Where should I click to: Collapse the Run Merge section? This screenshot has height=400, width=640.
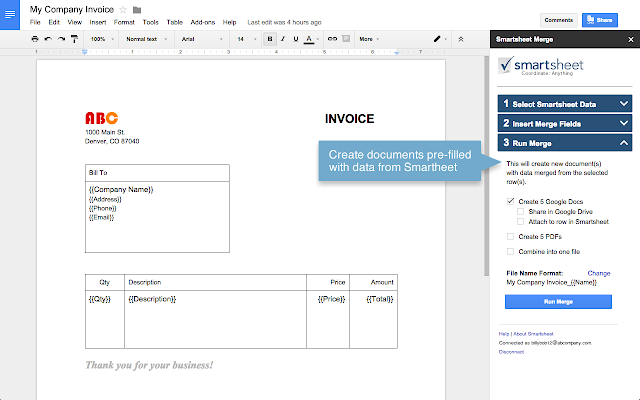[565, 143]
